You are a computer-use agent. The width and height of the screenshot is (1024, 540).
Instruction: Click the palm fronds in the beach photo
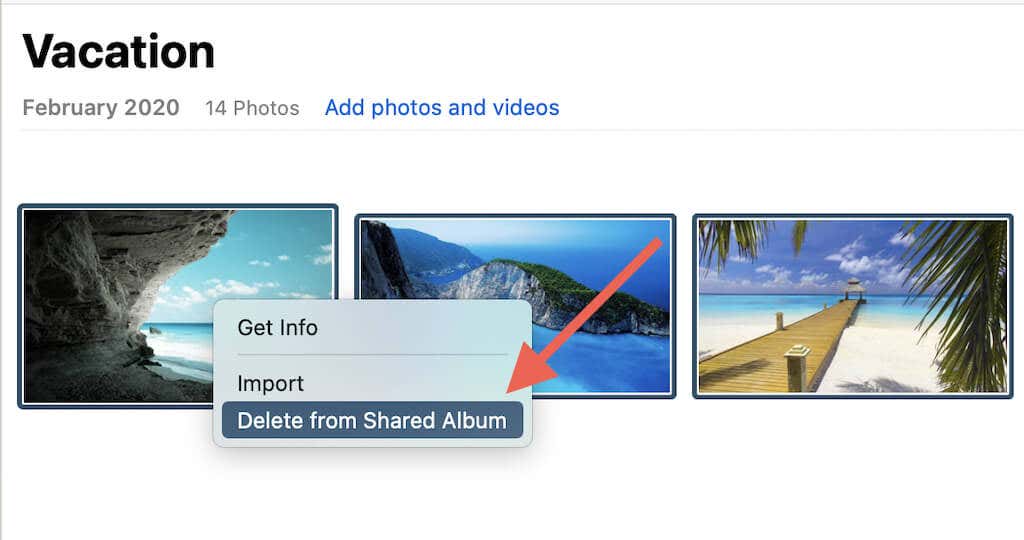click(x=960, y=294)
